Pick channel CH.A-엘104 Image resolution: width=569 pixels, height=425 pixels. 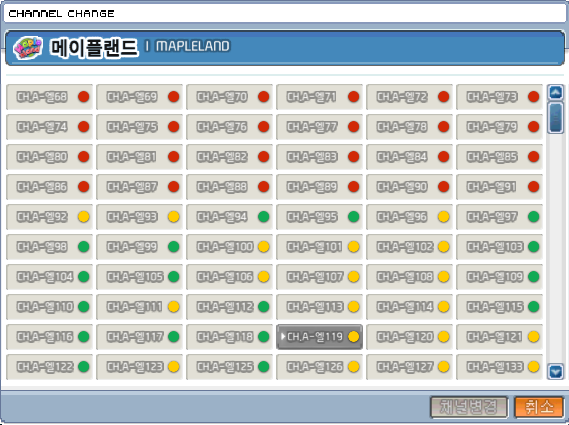49,277
